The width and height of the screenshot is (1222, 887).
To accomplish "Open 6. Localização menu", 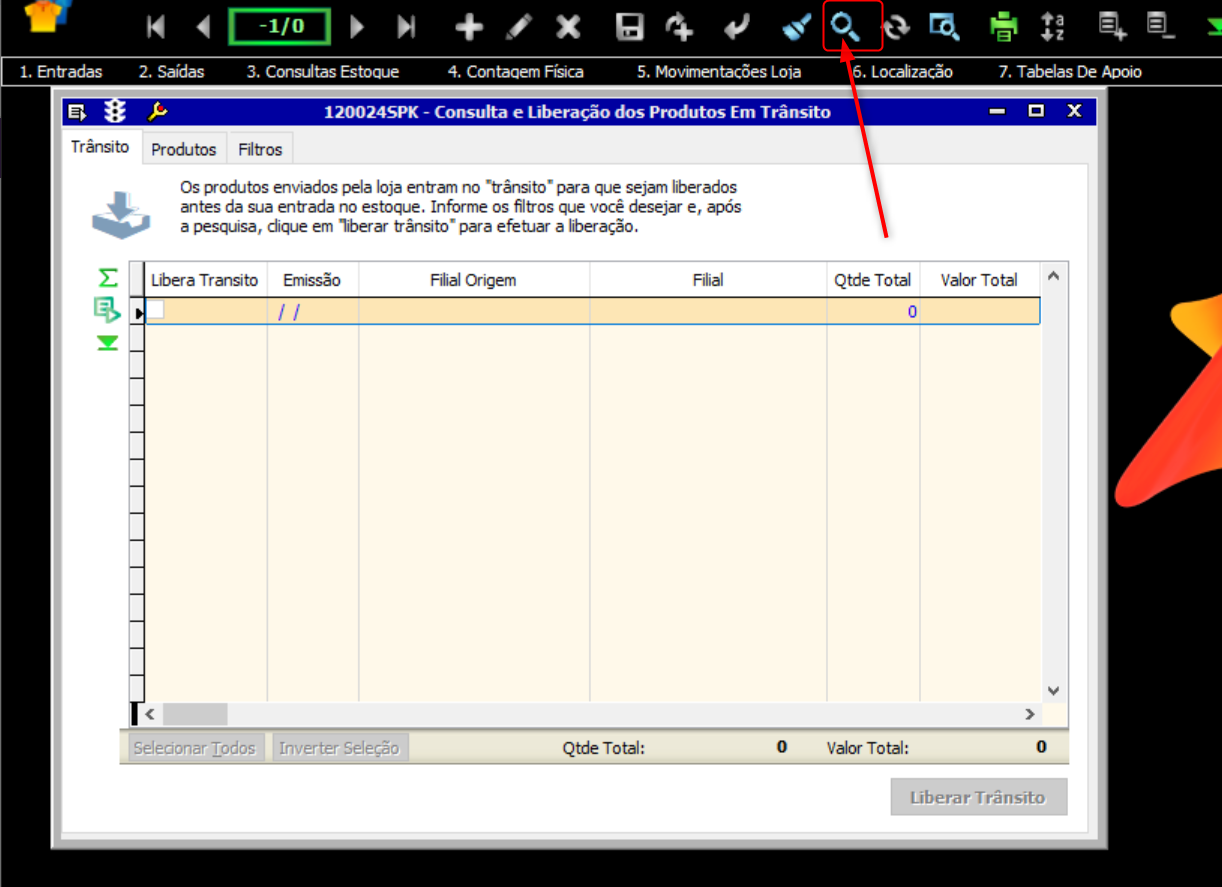I will coord(902,72).
